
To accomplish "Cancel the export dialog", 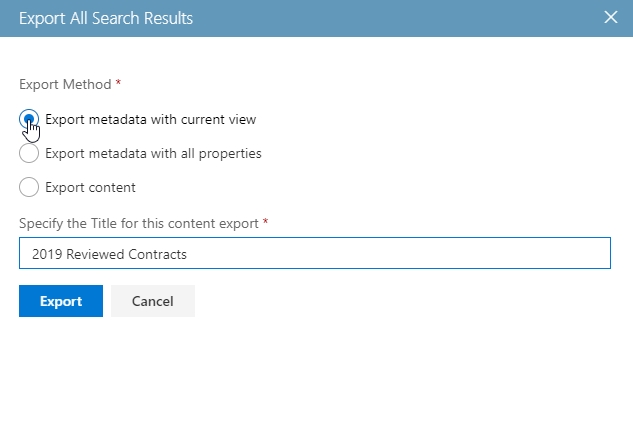I will (x=152, y=301).
